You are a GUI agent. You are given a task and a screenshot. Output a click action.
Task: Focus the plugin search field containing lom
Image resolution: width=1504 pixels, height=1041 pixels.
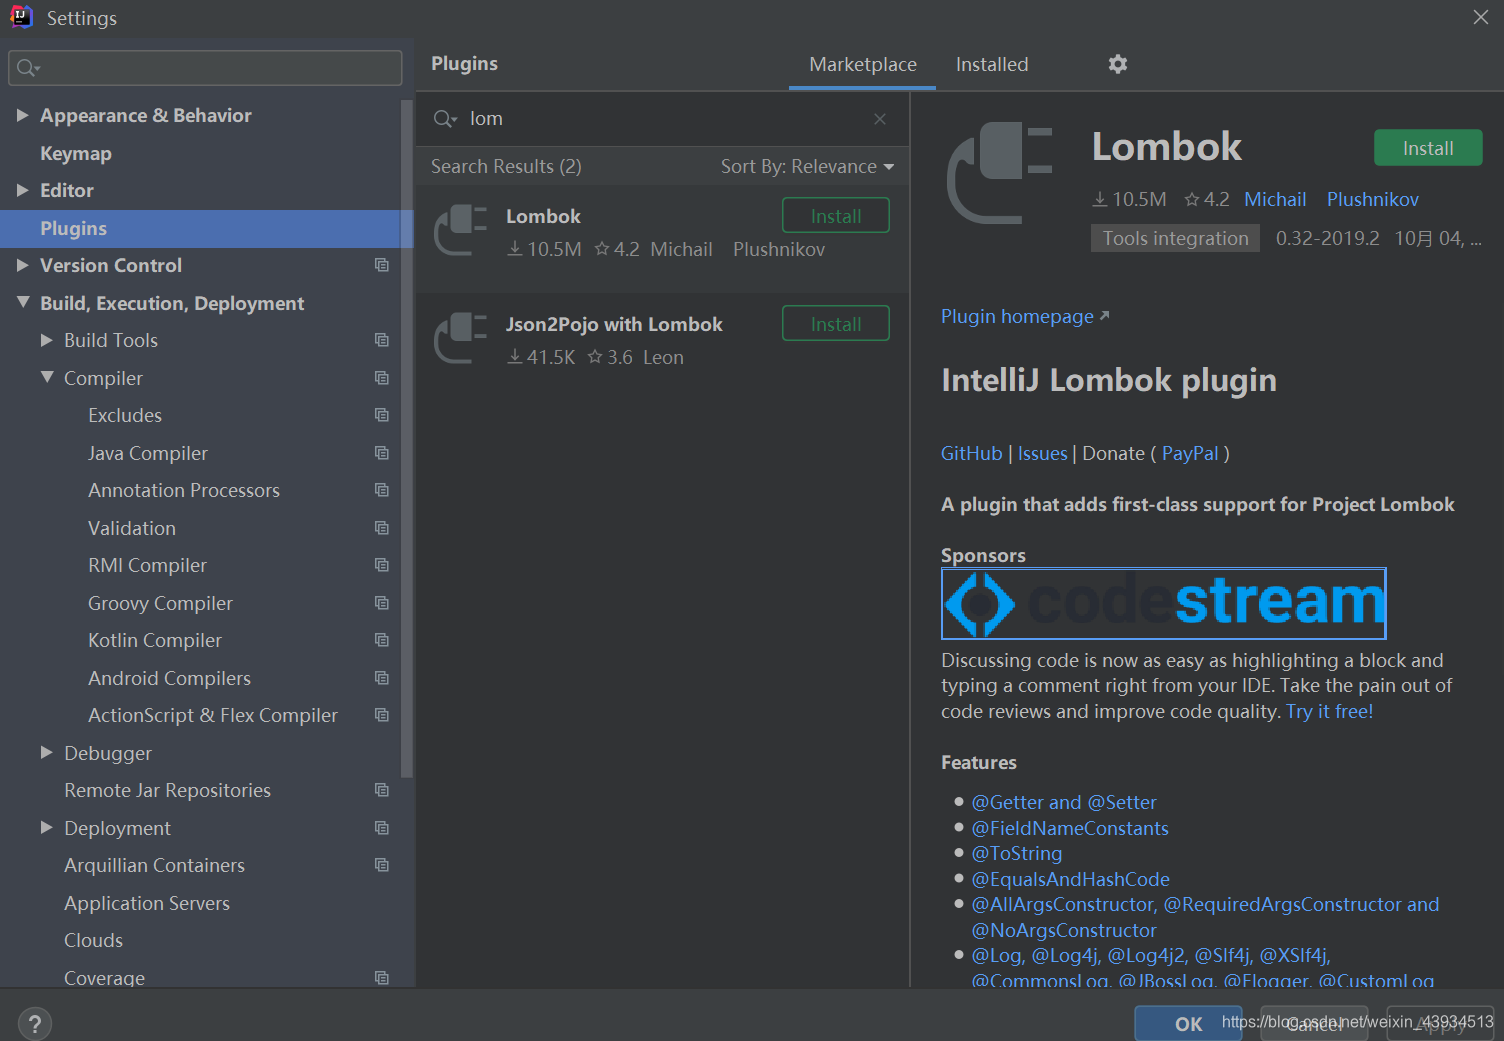click(x=660, y=119)
